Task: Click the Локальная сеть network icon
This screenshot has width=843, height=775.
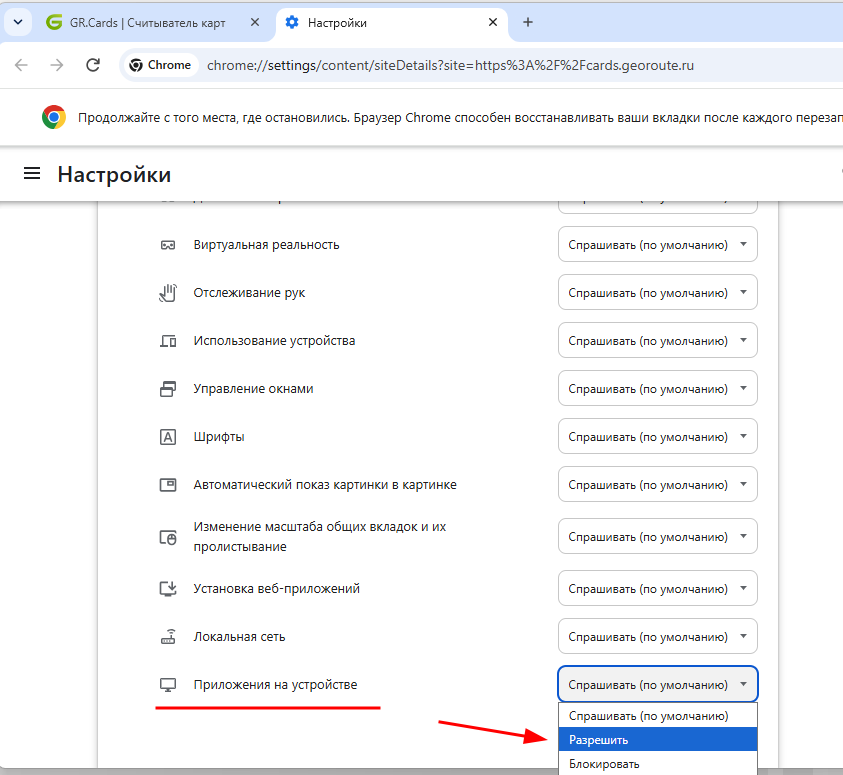Action: [x=168, y=637]
